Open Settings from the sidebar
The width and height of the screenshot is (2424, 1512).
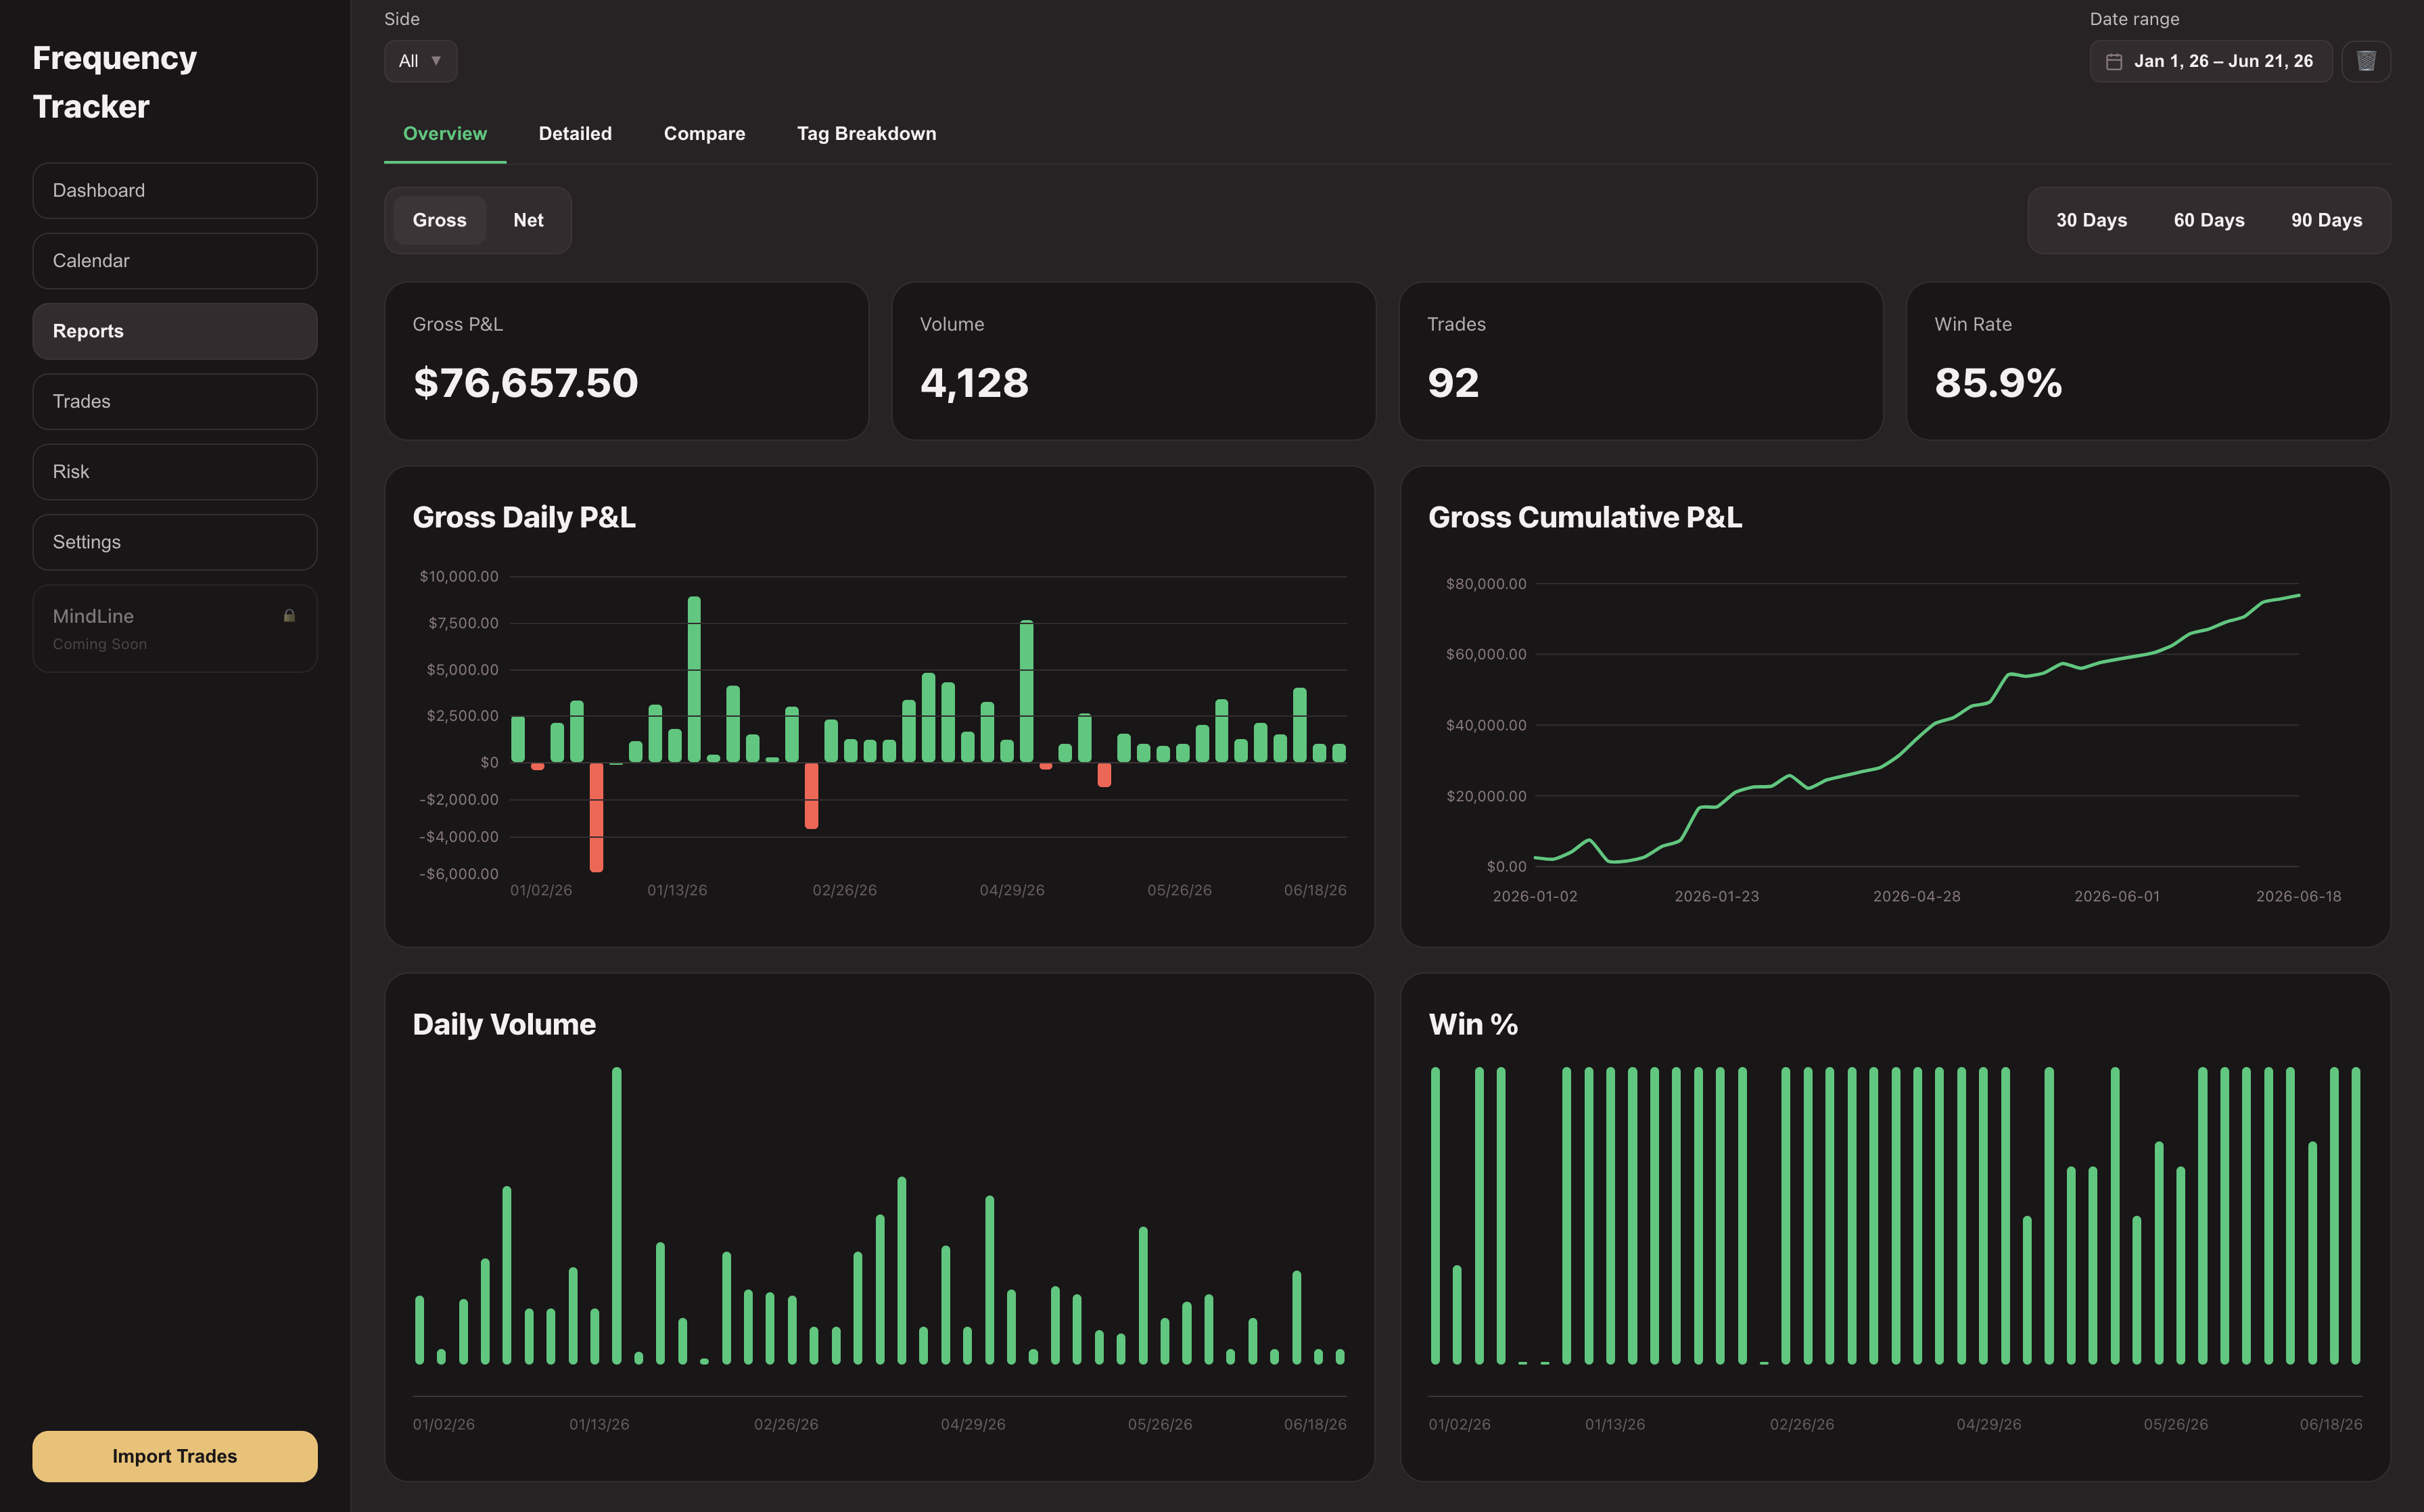(175, 542)
